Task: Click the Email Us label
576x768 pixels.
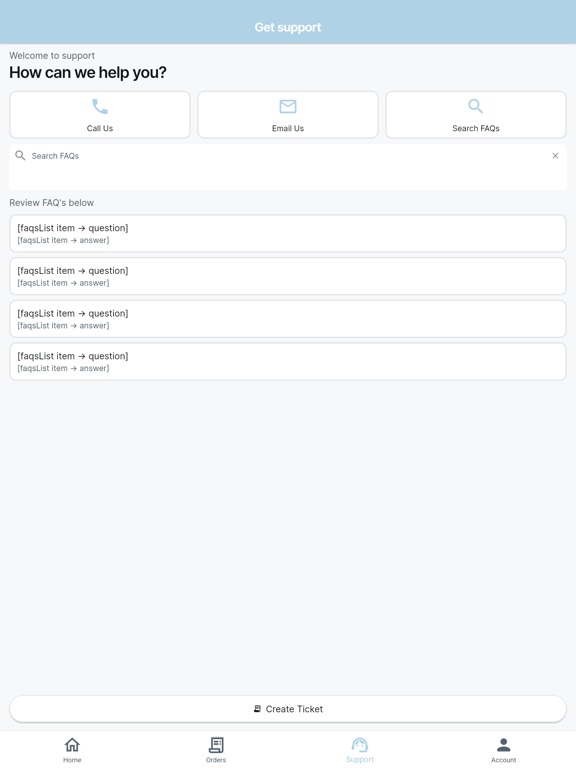Action: 288,128
